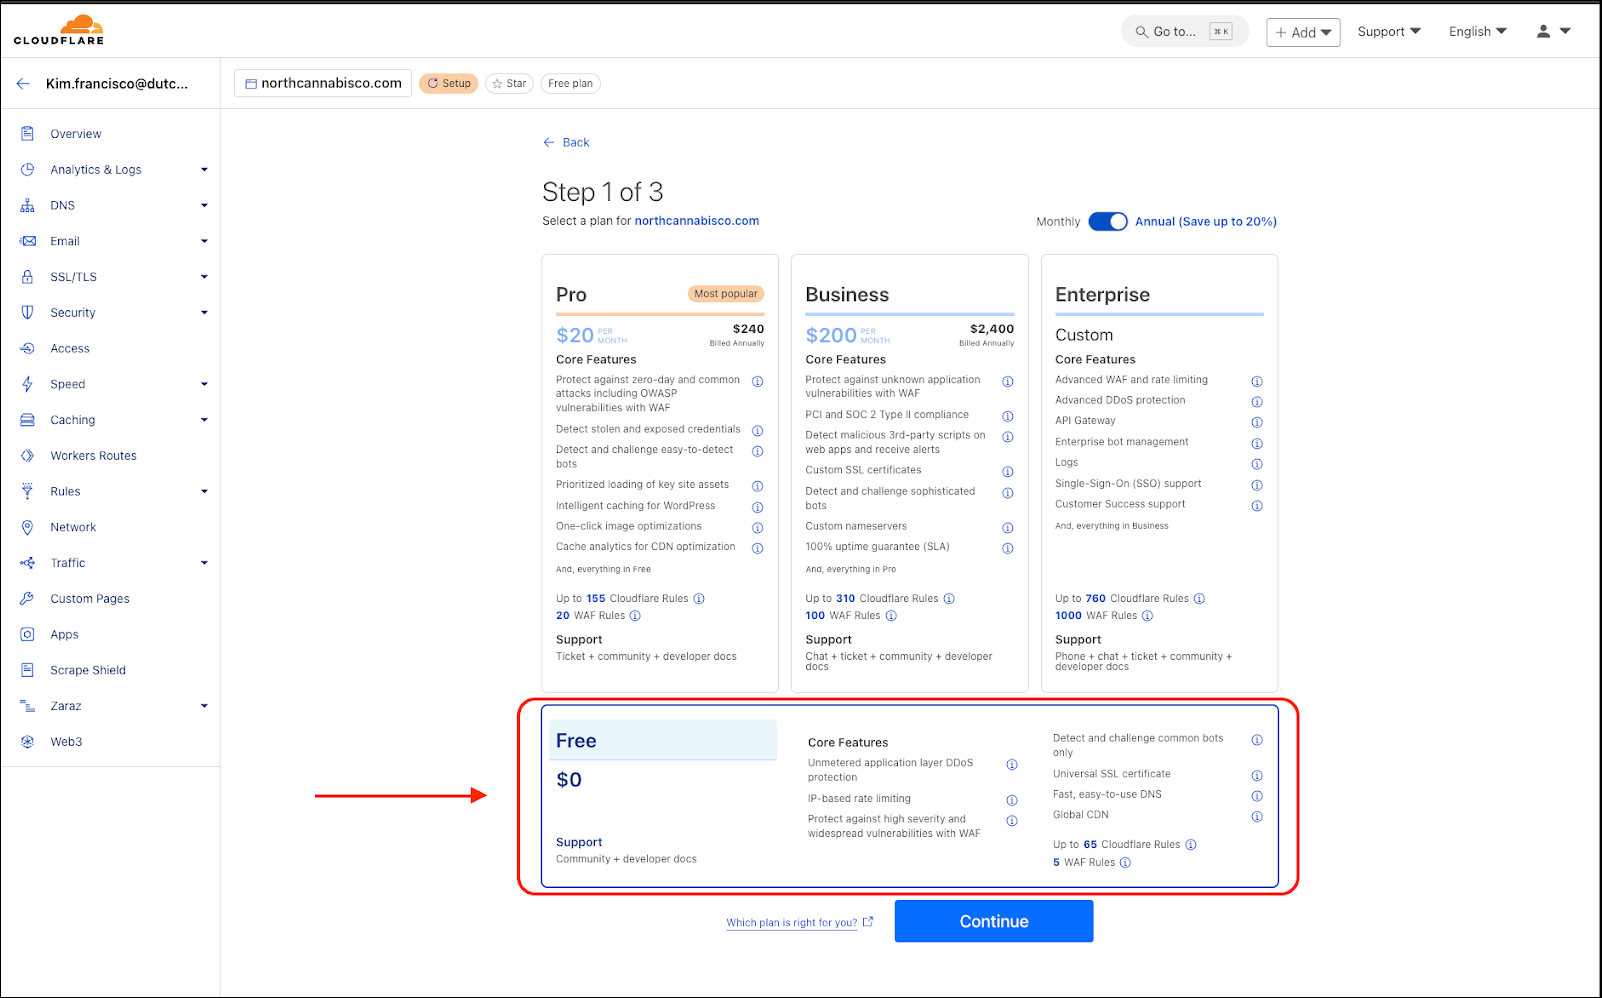Click the Setup status badge

[x=449, y=84]
